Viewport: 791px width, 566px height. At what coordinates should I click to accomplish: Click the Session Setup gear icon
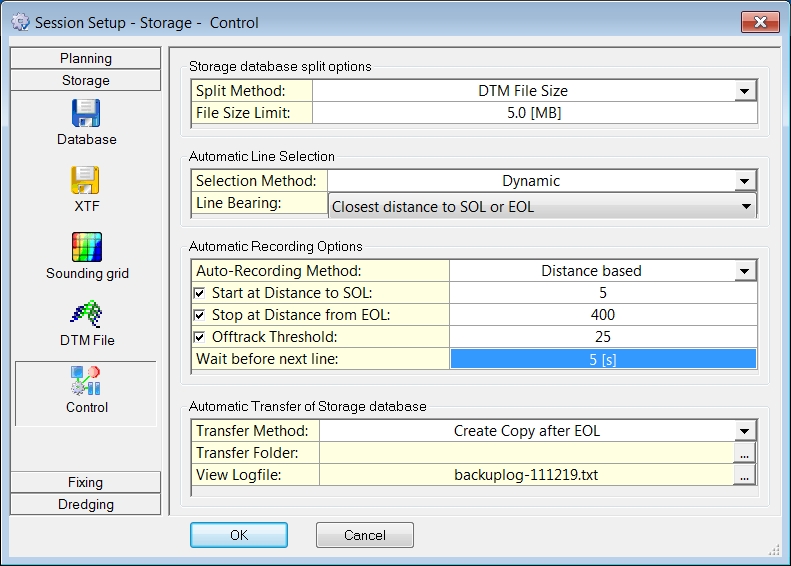click(19, 22)
